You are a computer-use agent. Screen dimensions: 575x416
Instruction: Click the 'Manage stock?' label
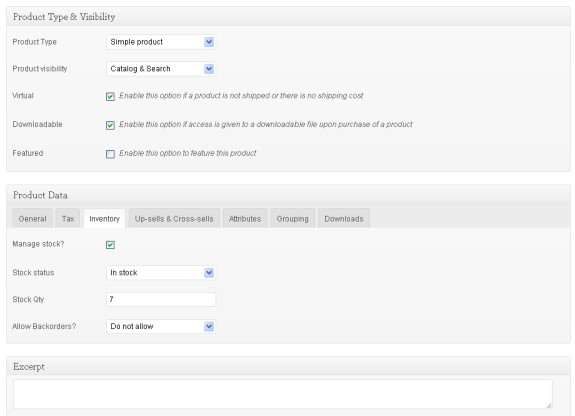tap(38, 244)
